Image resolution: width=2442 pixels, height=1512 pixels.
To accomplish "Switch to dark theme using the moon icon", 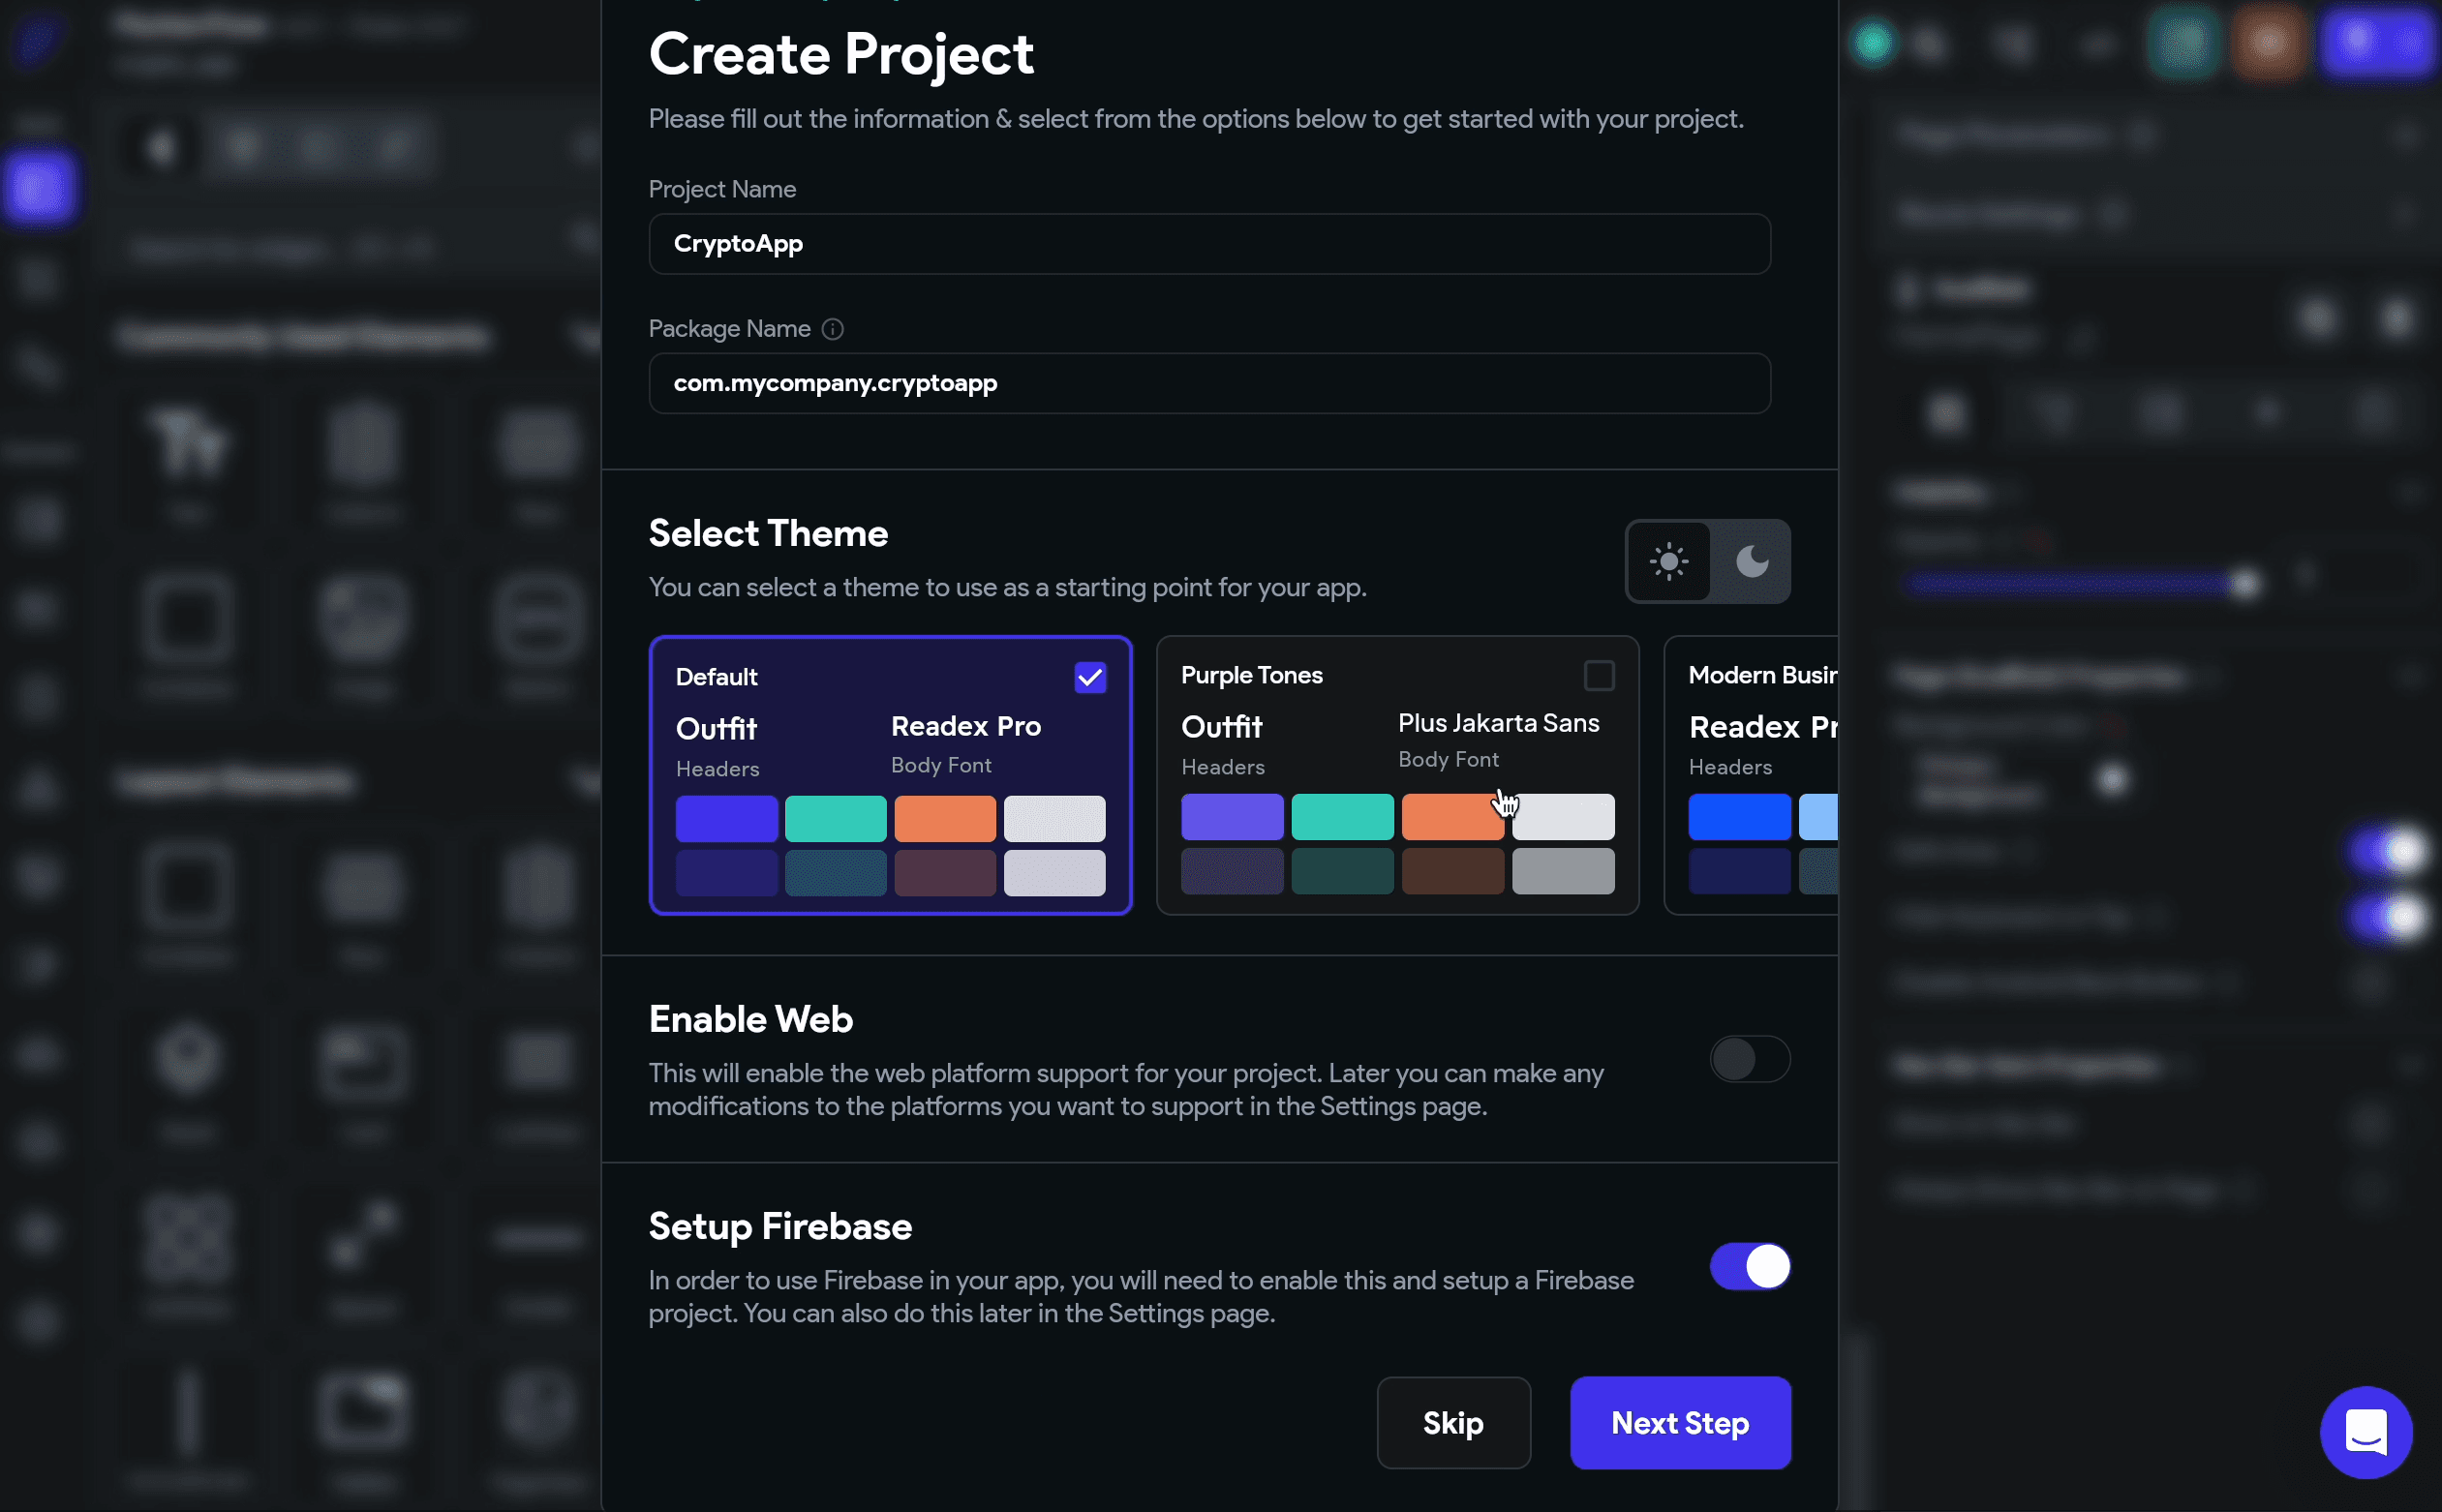I will 1751,561.
